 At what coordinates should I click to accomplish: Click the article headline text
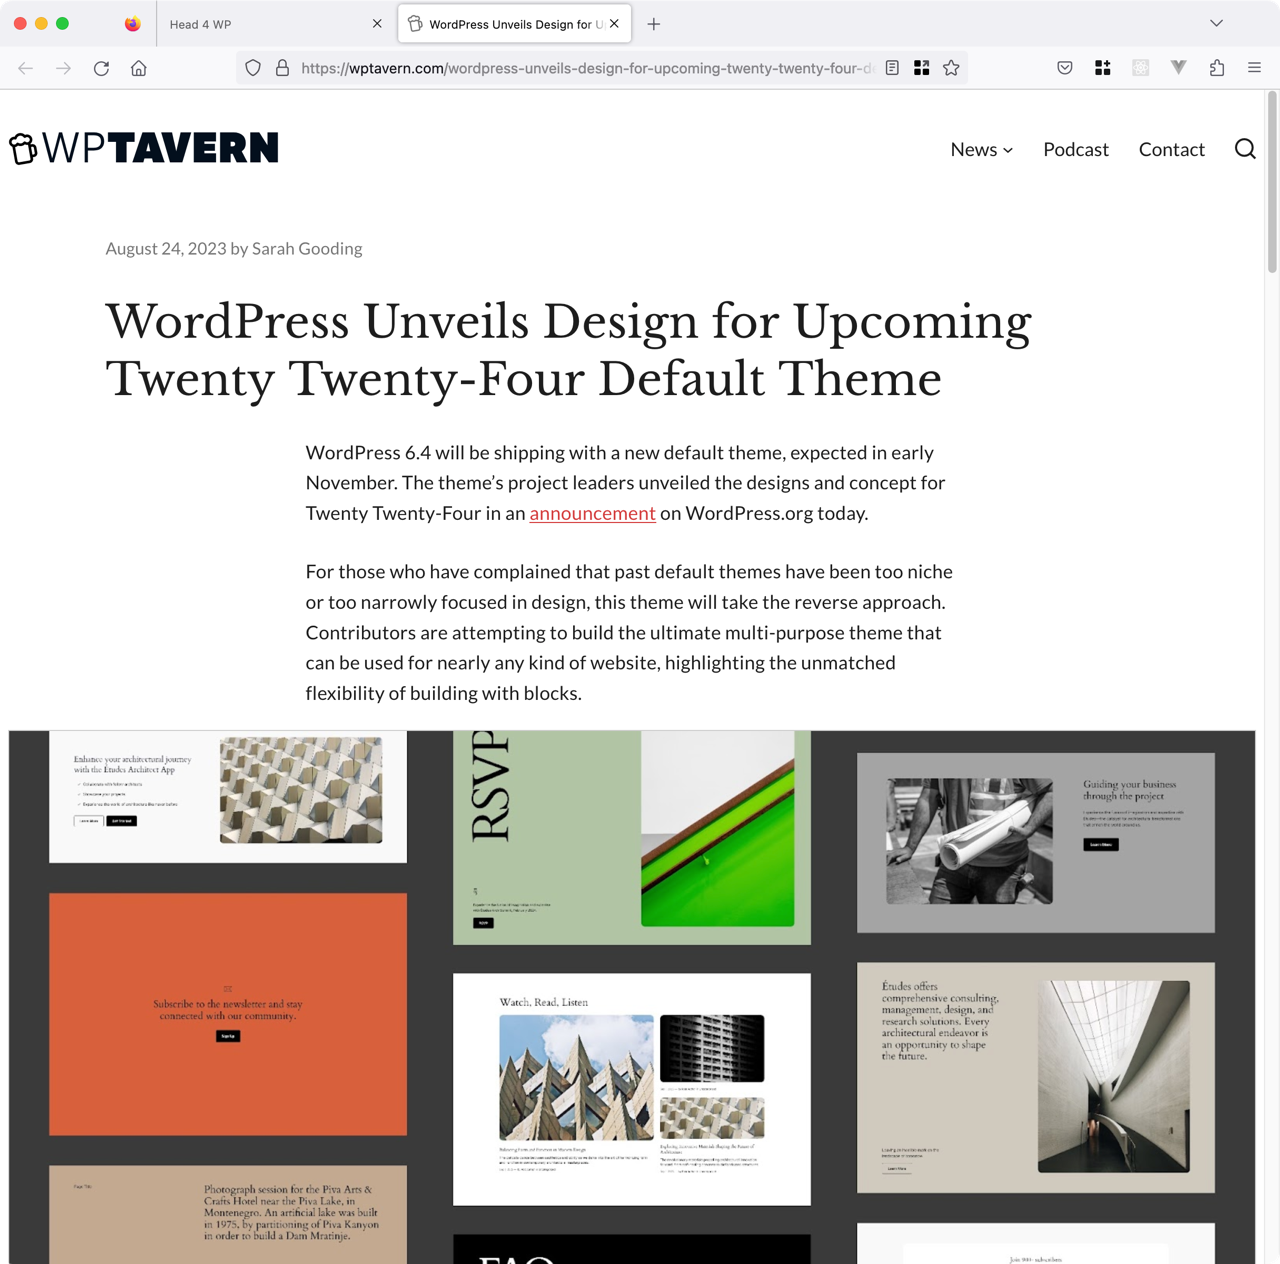tap(568, 349)
